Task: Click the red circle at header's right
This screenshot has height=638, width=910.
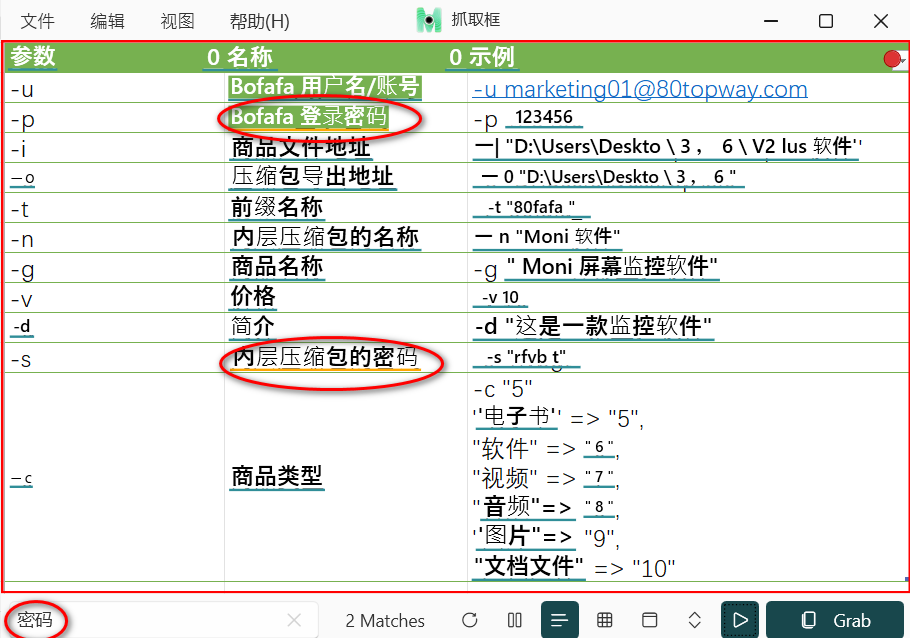Action: coord(893,59)
